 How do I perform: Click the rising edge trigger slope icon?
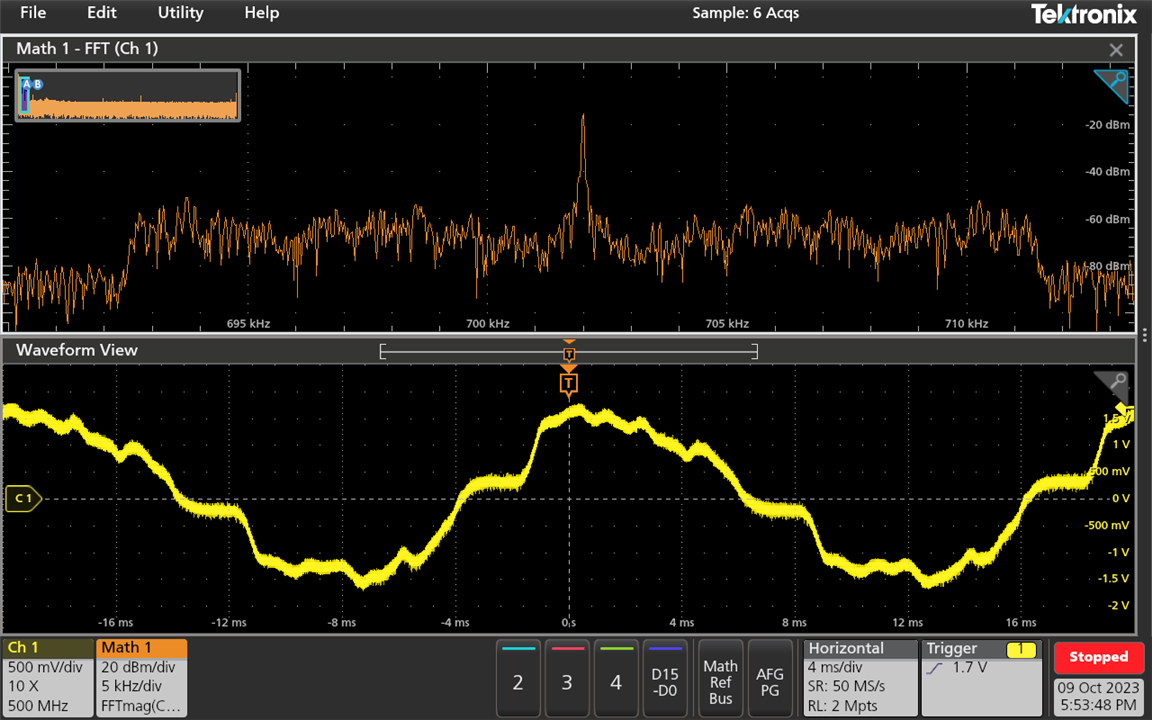click(935, 669)
